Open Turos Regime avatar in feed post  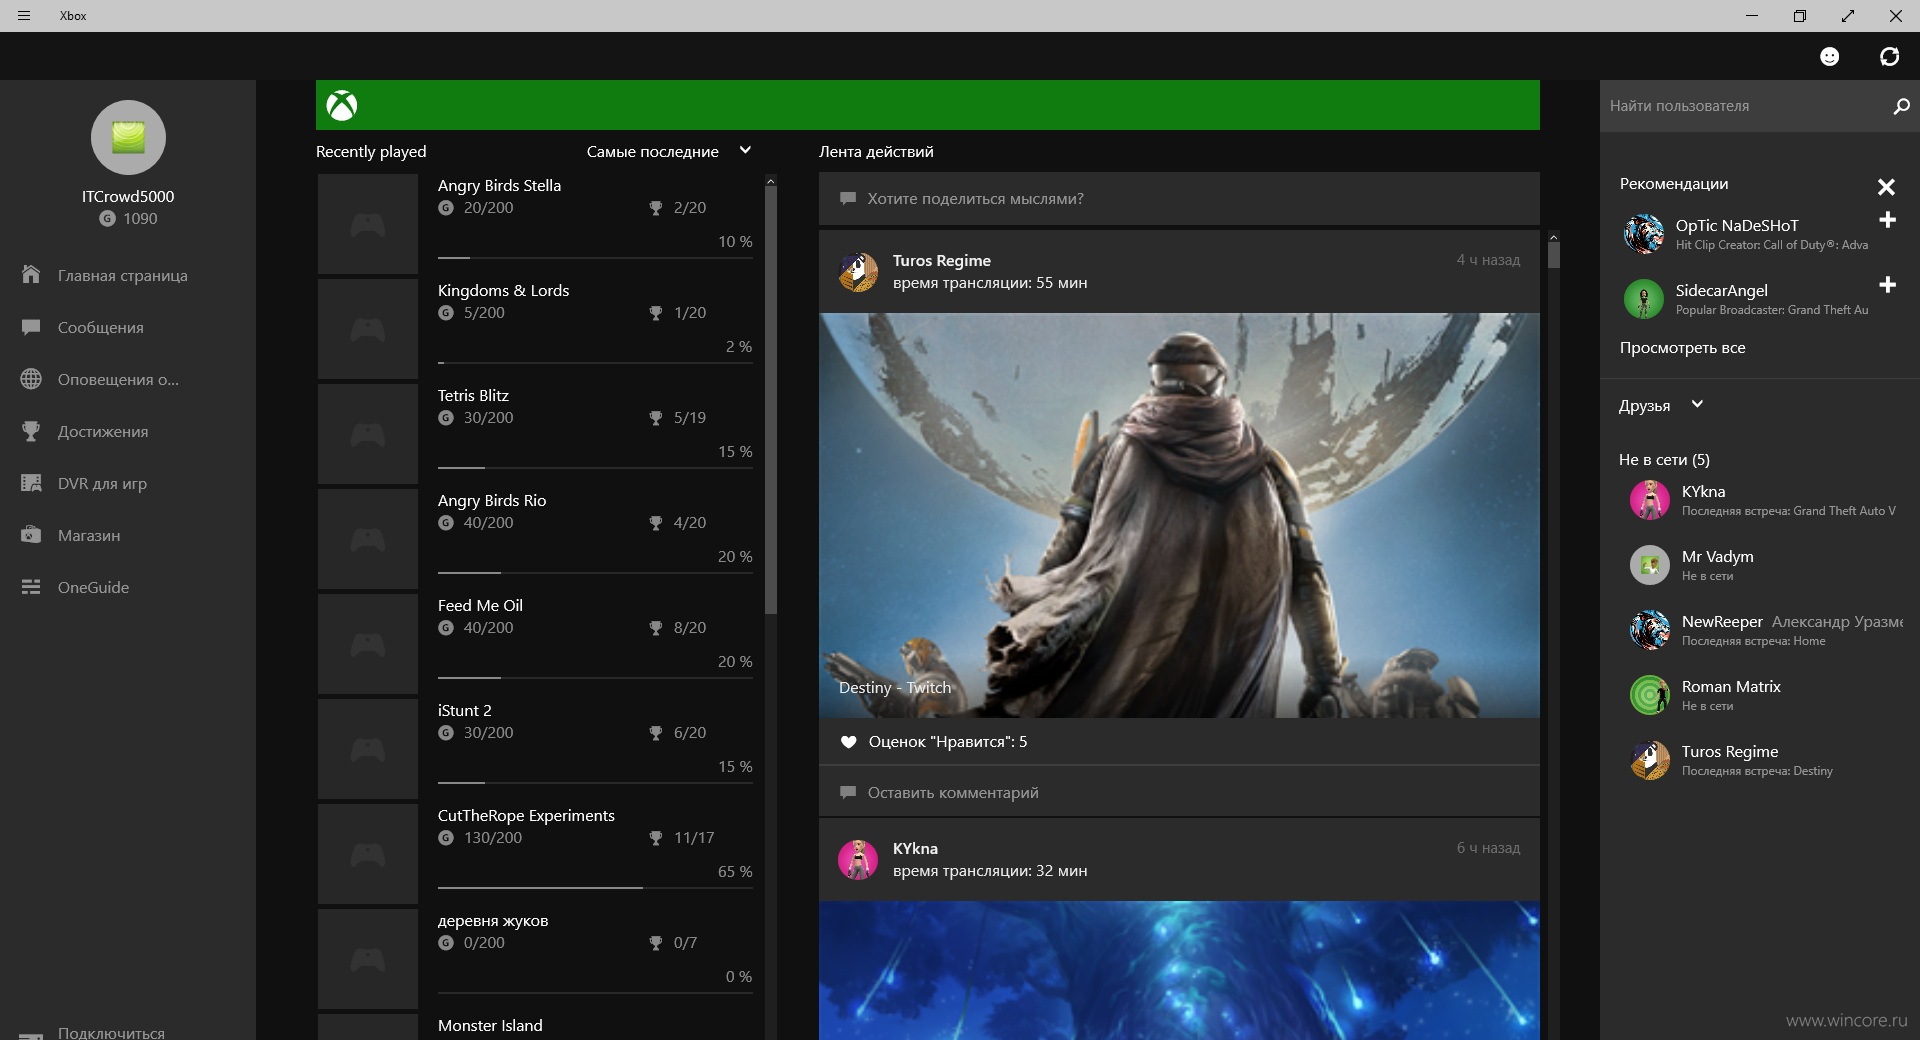[x=858, y=272]
